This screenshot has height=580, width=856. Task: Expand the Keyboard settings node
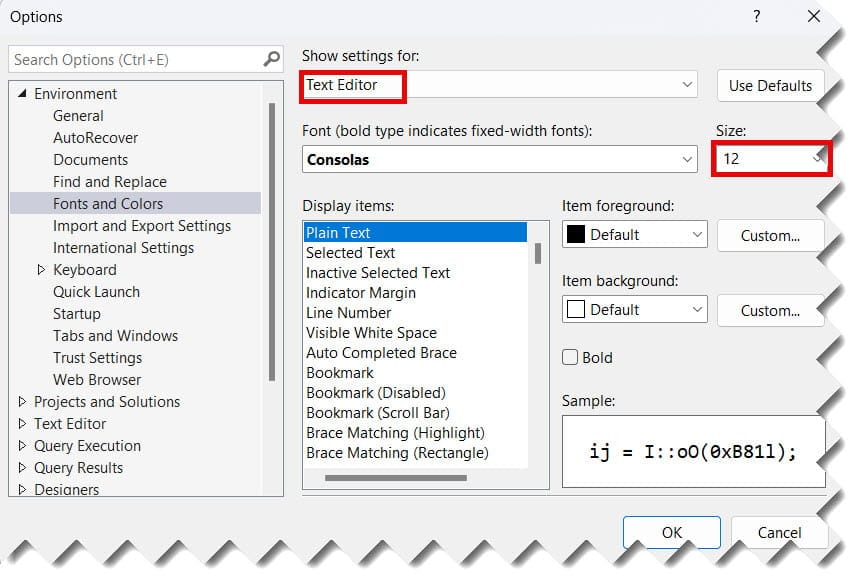41,269
